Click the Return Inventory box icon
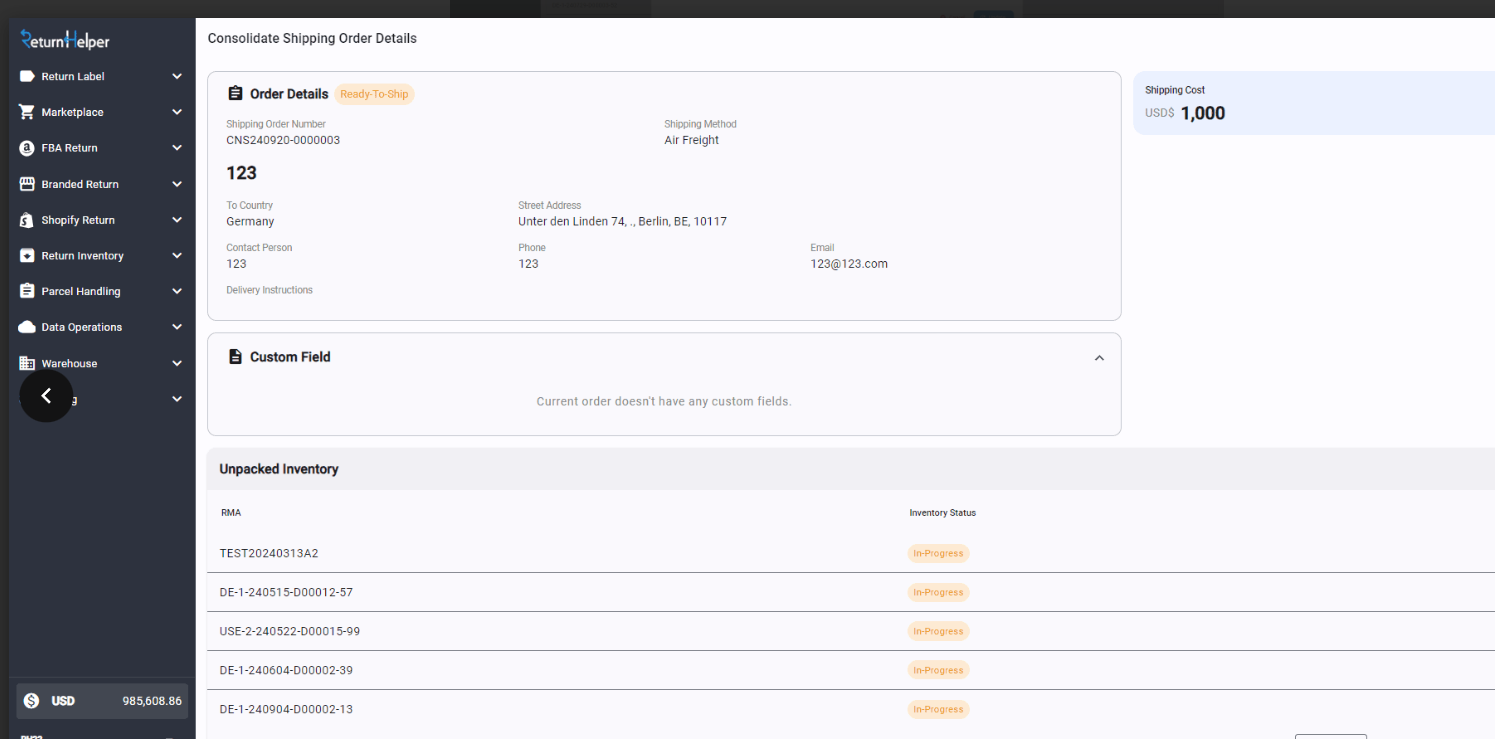The height and width of the screenshot is (739, 1495). 27,256
